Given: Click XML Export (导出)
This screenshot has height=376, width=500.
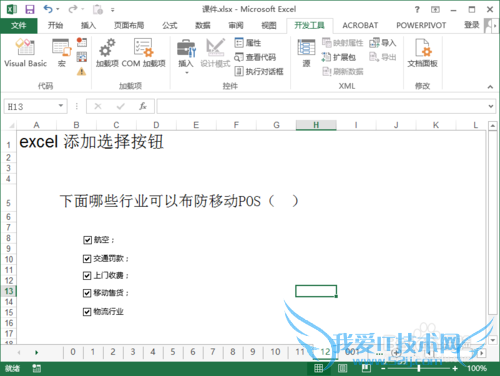Looking at the screenshot, I should coord(383,57).
